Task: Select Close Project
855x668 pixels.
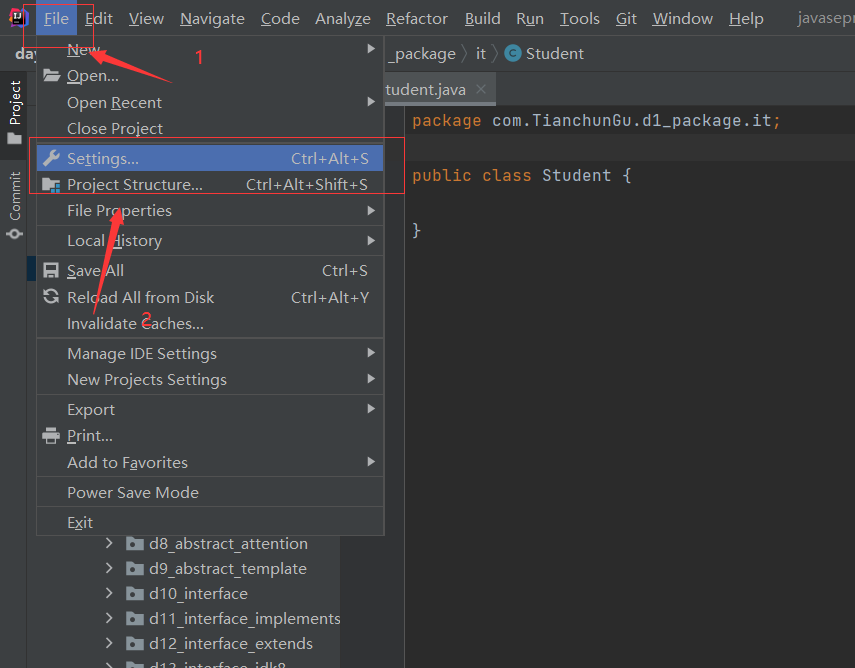Action: coord(210,129)
